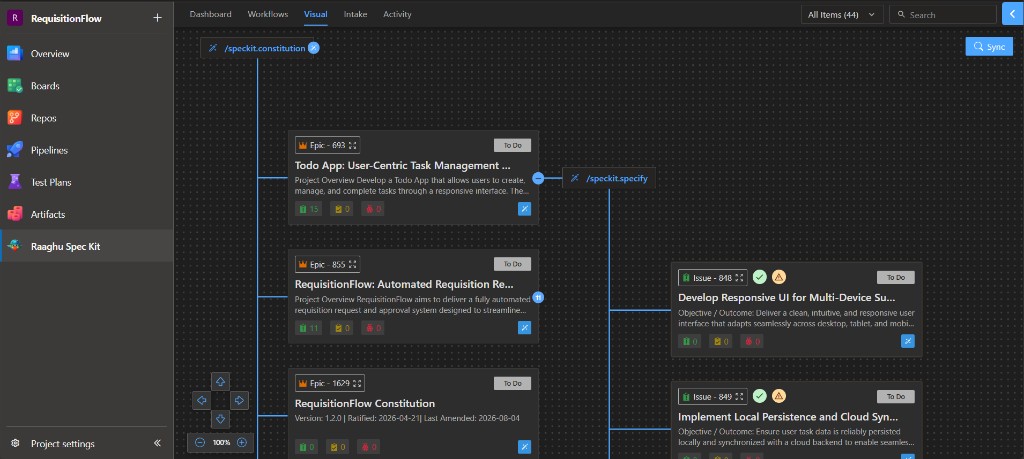This screenshot has height=459, width=1024.
Task: Click To Do status on Epic 1629
Action: 512,383
